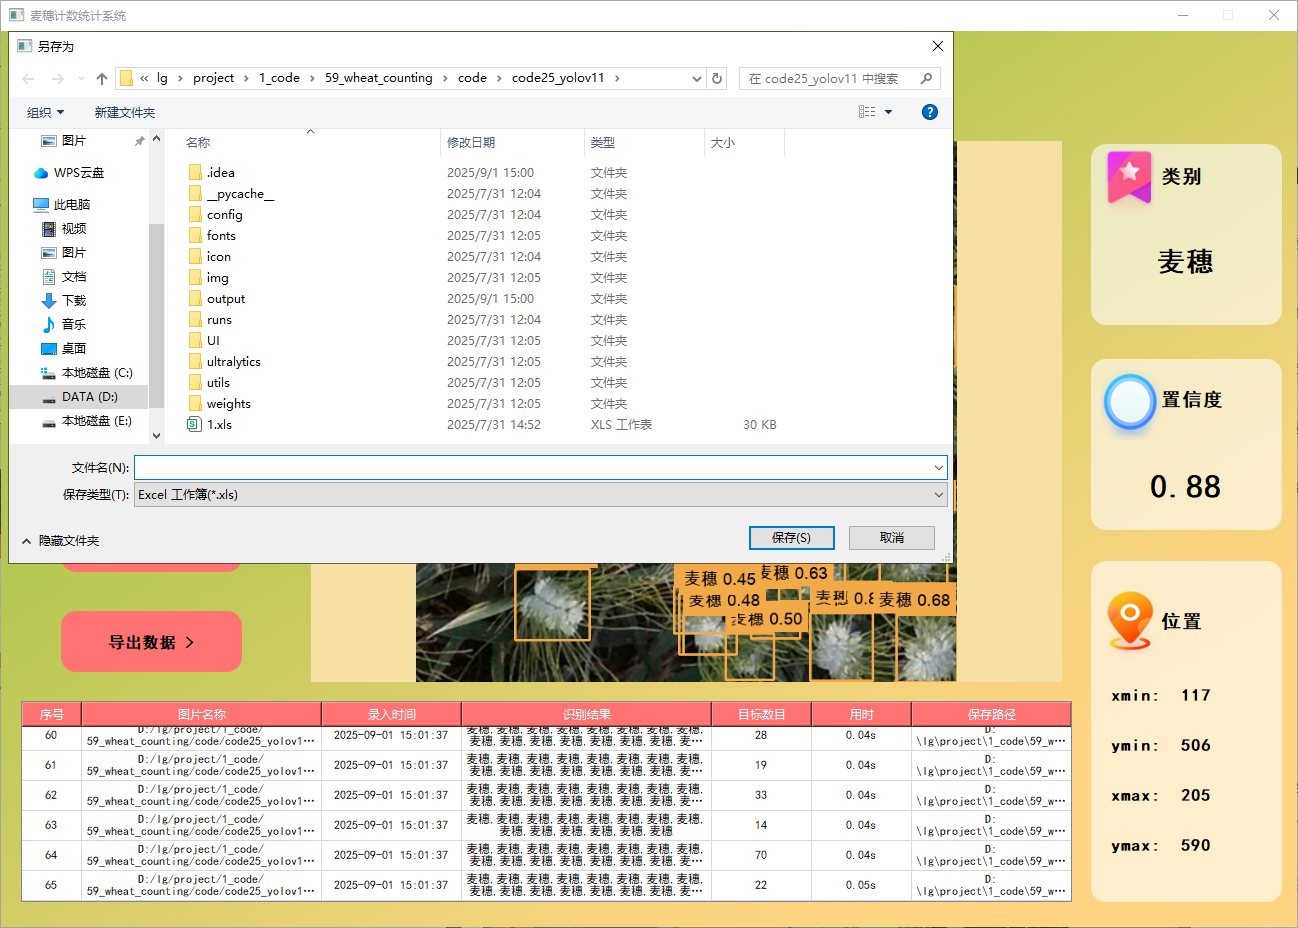Click 导出数据 button in main window
Image resolution: width=1298 pixels, height=928 pixels.
(x=151, y=642)
